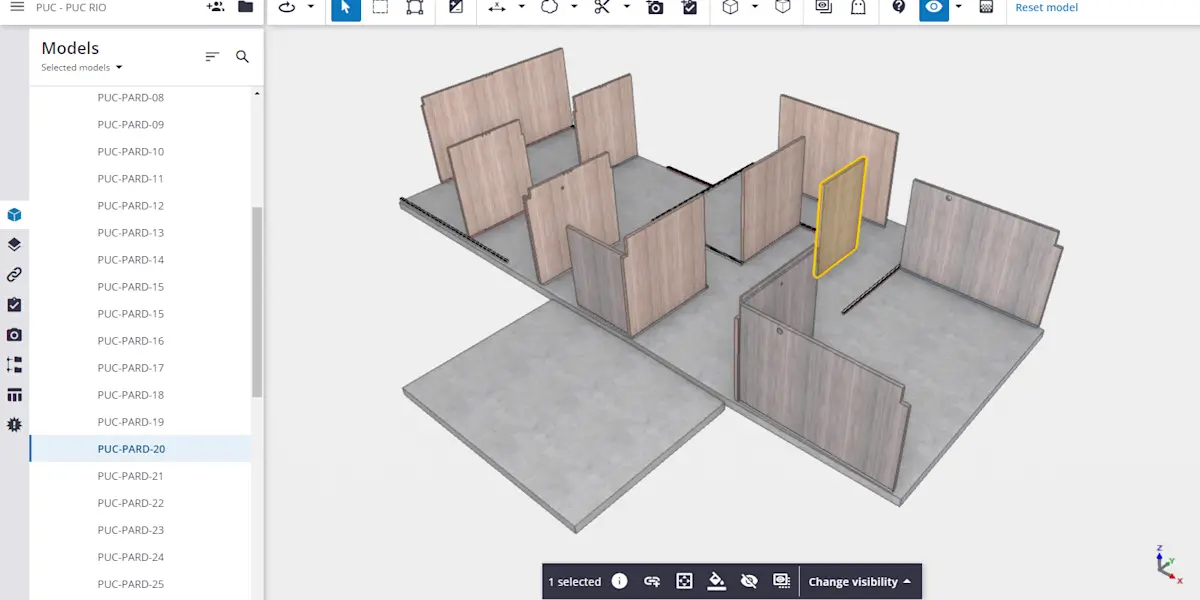This screenshot has height=600, width=1200.
Task: Open the measure tool dropdown arrow
Action: click(x=522, y=8)
